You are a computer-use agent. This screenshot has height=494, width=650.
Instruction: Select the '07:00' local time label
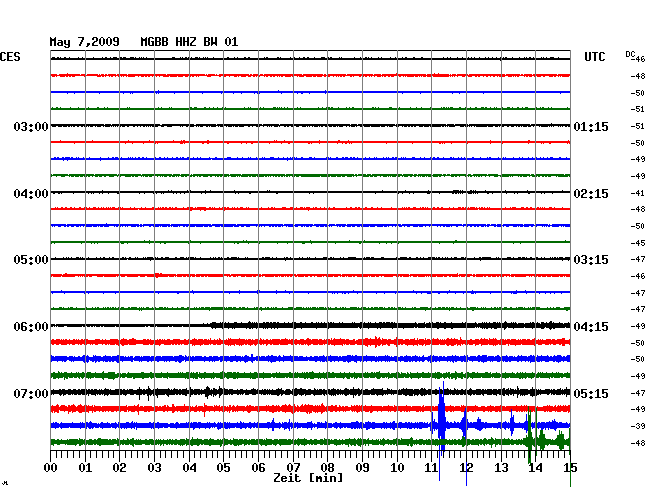(31, 393)
